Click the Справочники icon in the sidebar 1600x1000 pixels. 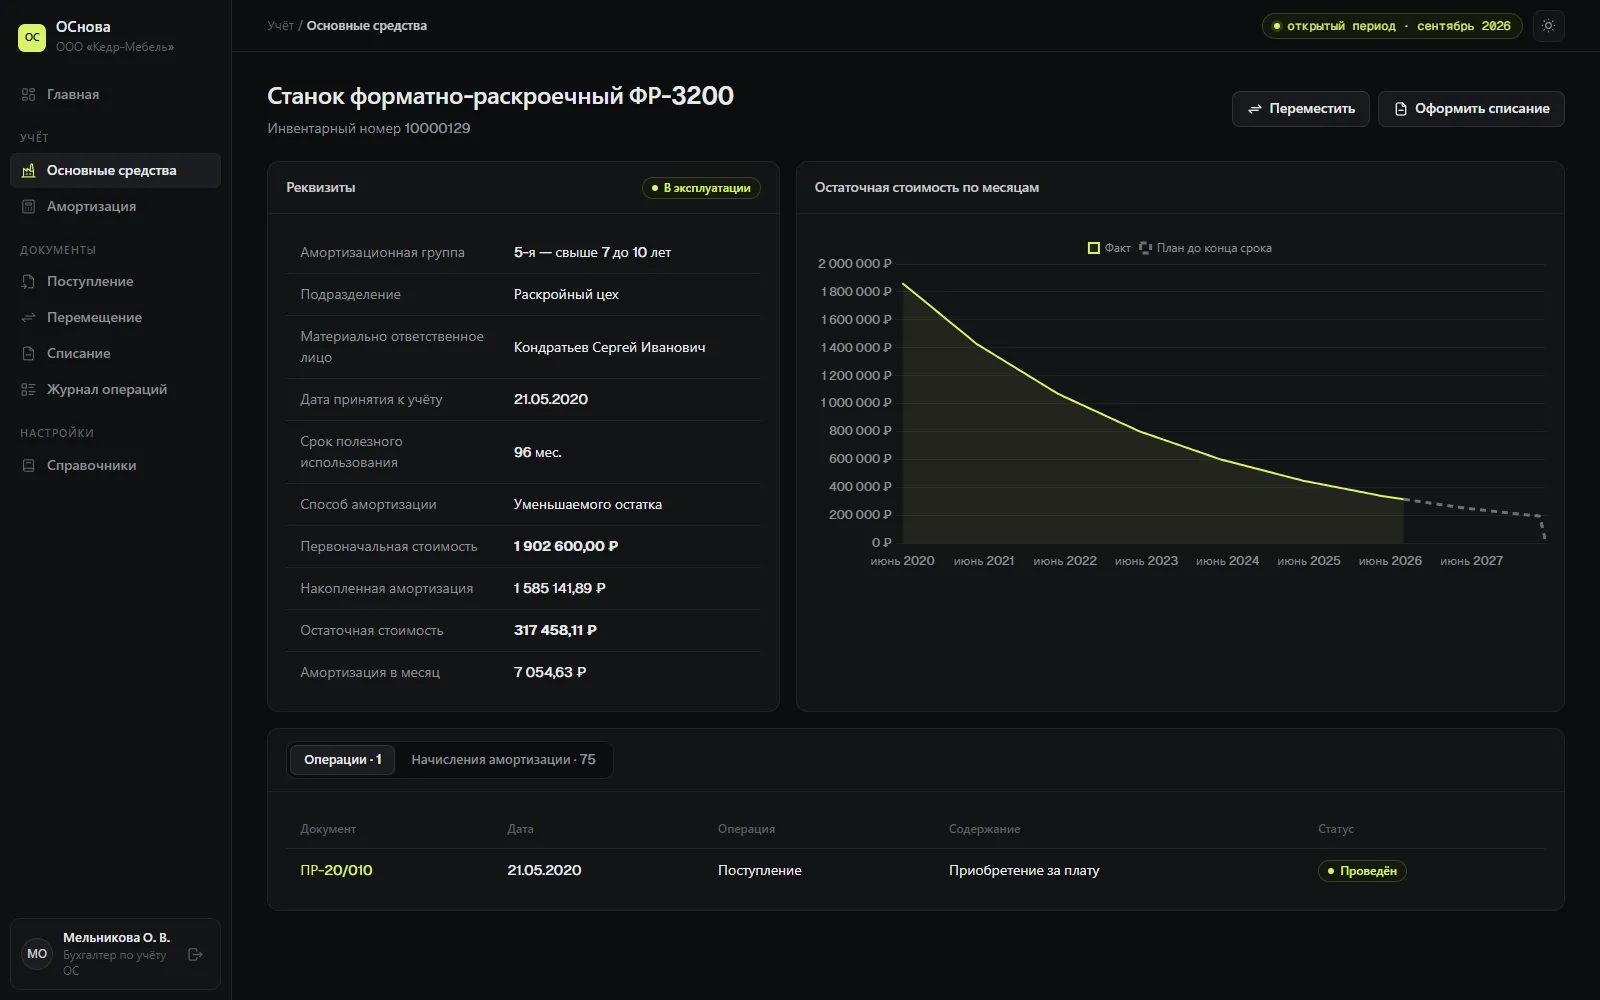[28, 465]
